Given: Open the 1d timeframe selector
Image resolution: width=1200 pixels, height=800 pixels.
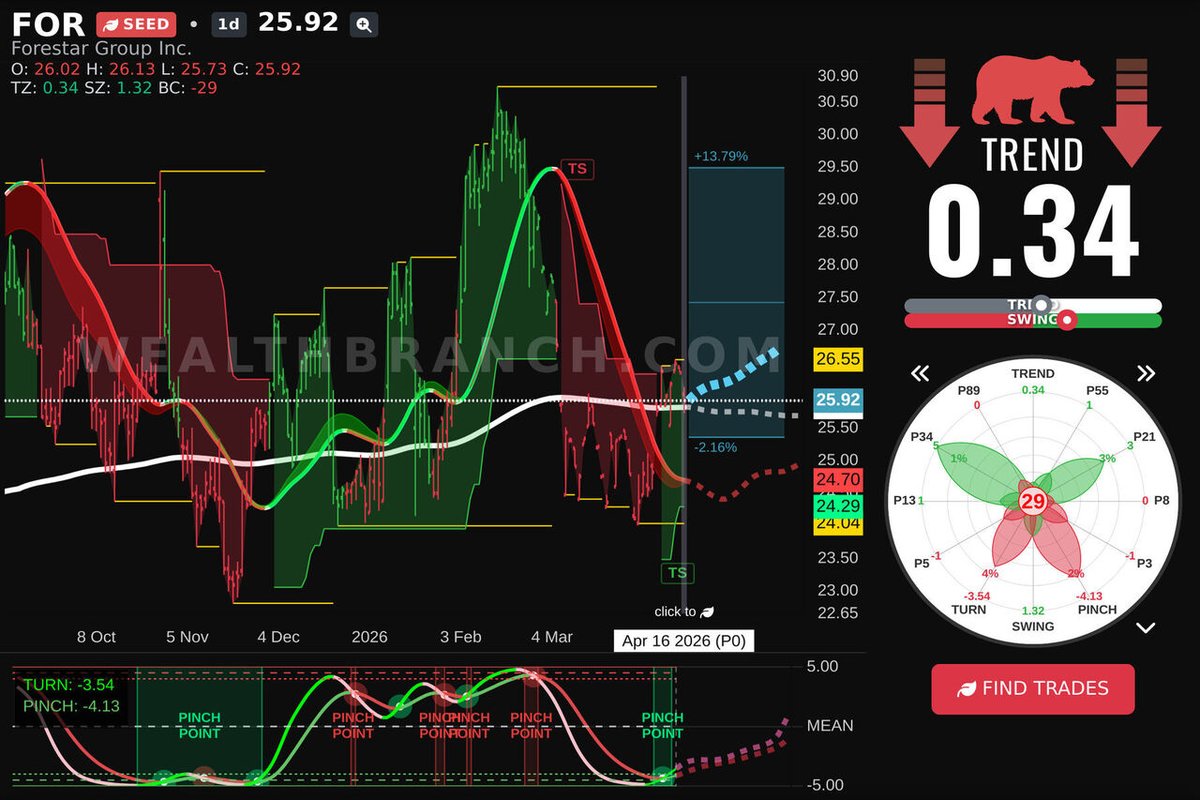Looking at the screenshot, I should (x=229, y=23).
